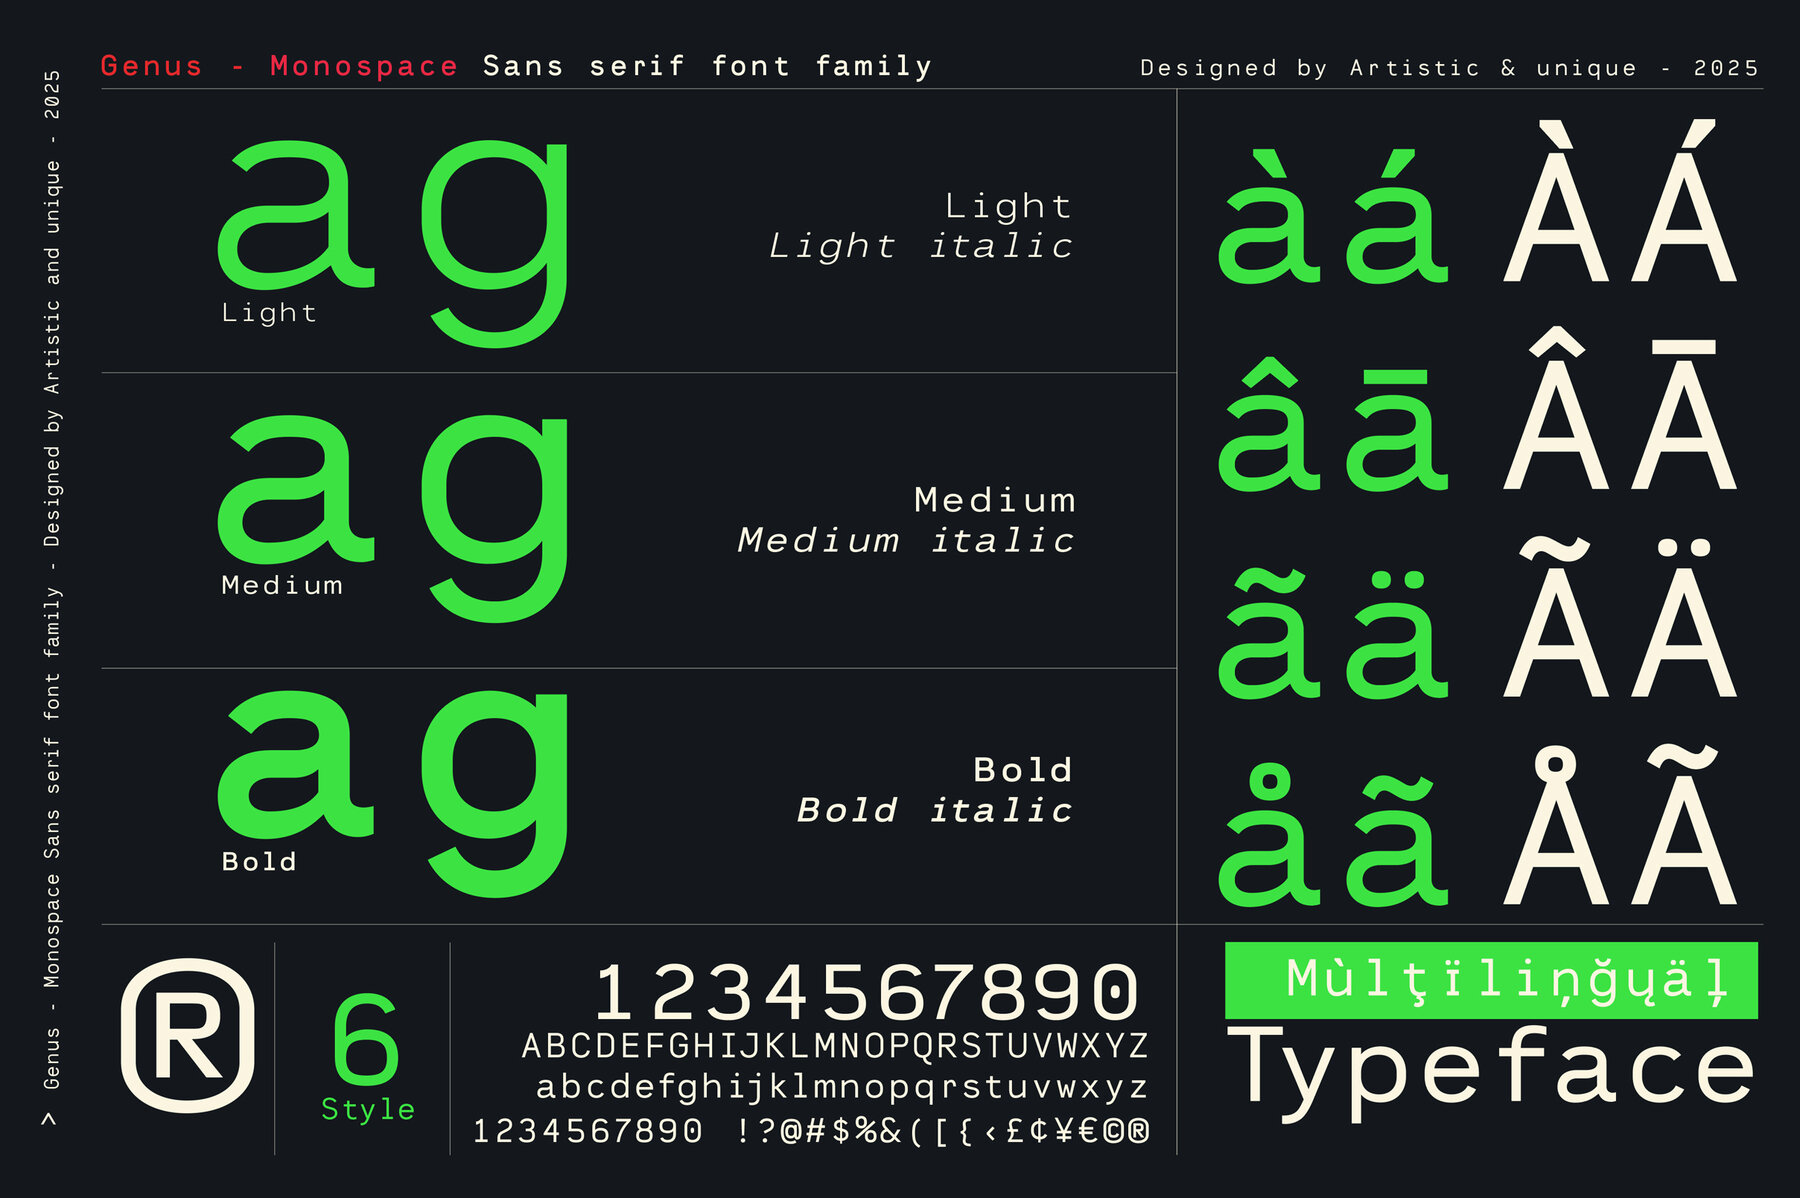Select the Medium italic style label
Viewport: 1800px width, 1198px height.
click(x=905, y=541)
